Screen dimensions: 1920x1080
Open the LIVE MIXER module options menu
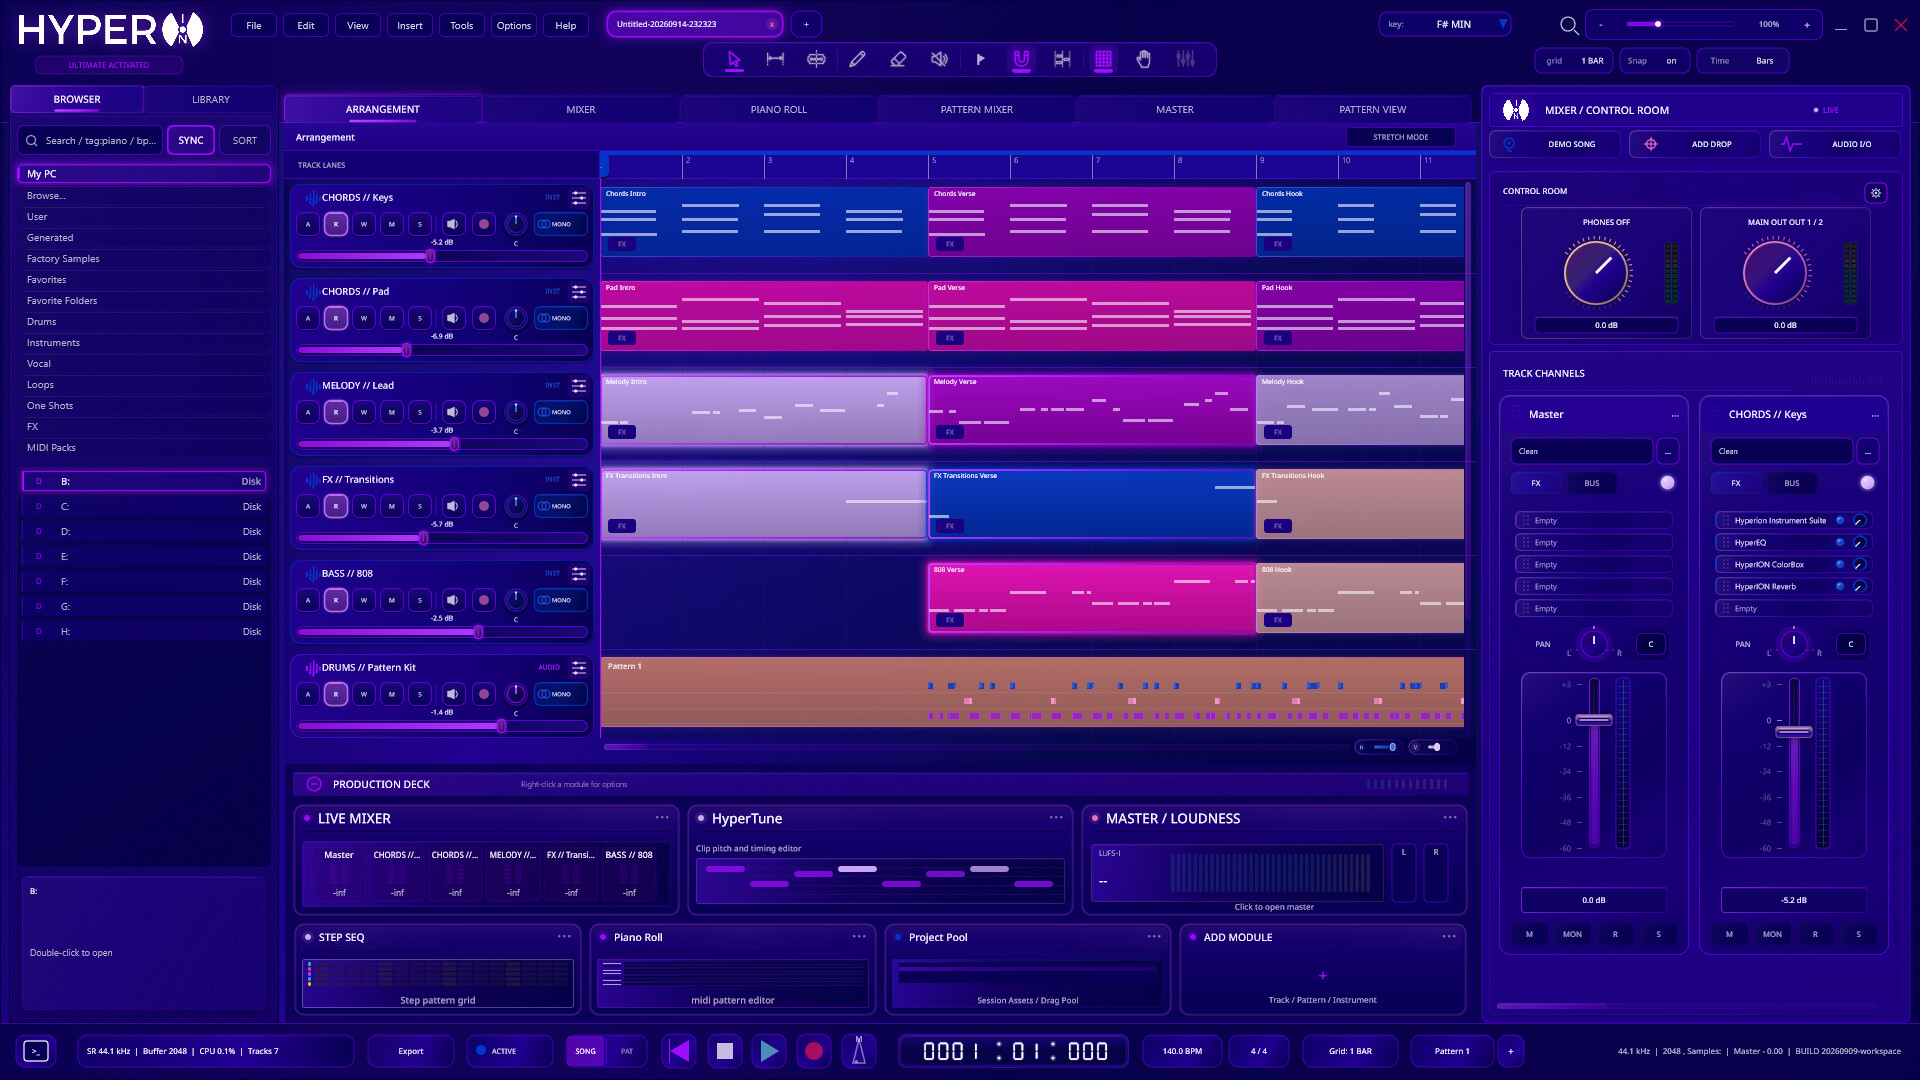point(662,818)
